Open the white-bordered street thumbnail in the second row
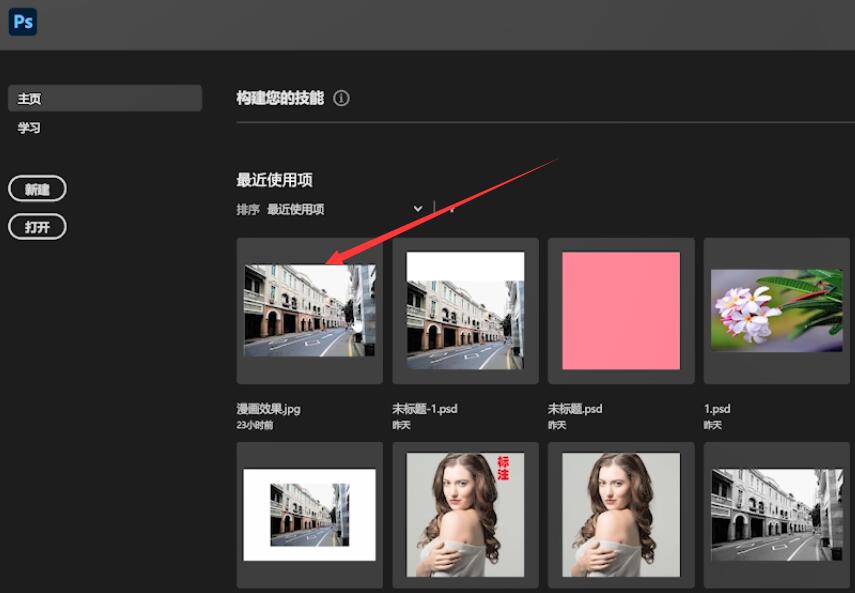 coord(310,515)
